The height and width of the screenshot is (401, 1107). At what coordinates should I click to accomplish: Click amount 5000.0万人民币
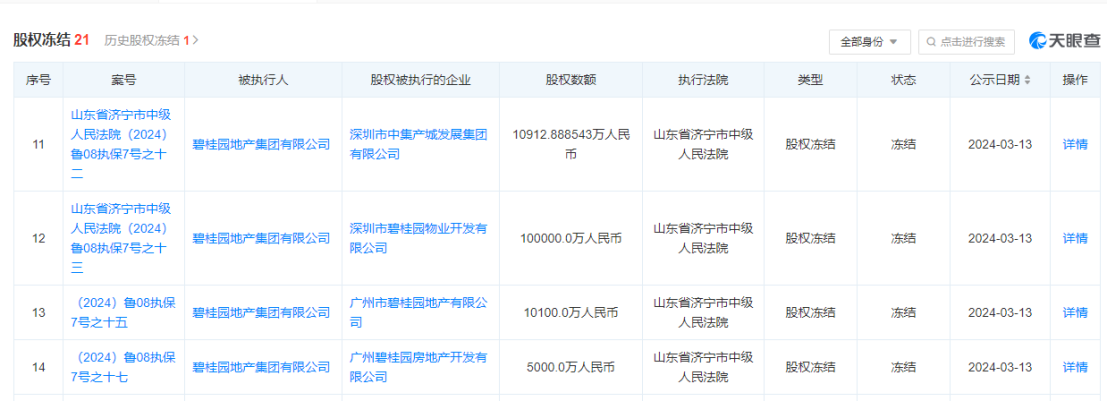point(571,367)
